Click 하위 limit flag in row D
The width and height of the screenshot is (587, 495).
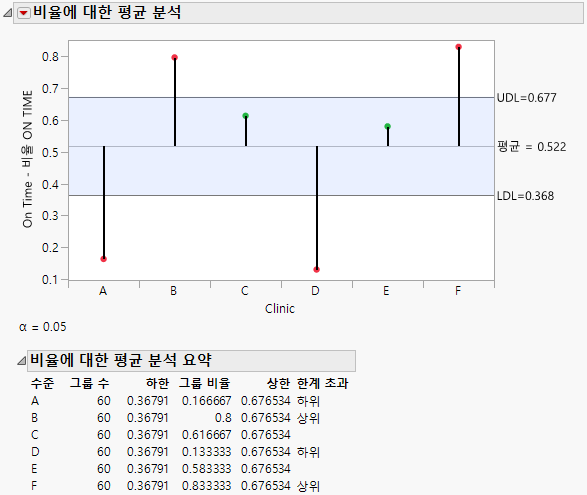pyautogui.click(x=308, y=452)
